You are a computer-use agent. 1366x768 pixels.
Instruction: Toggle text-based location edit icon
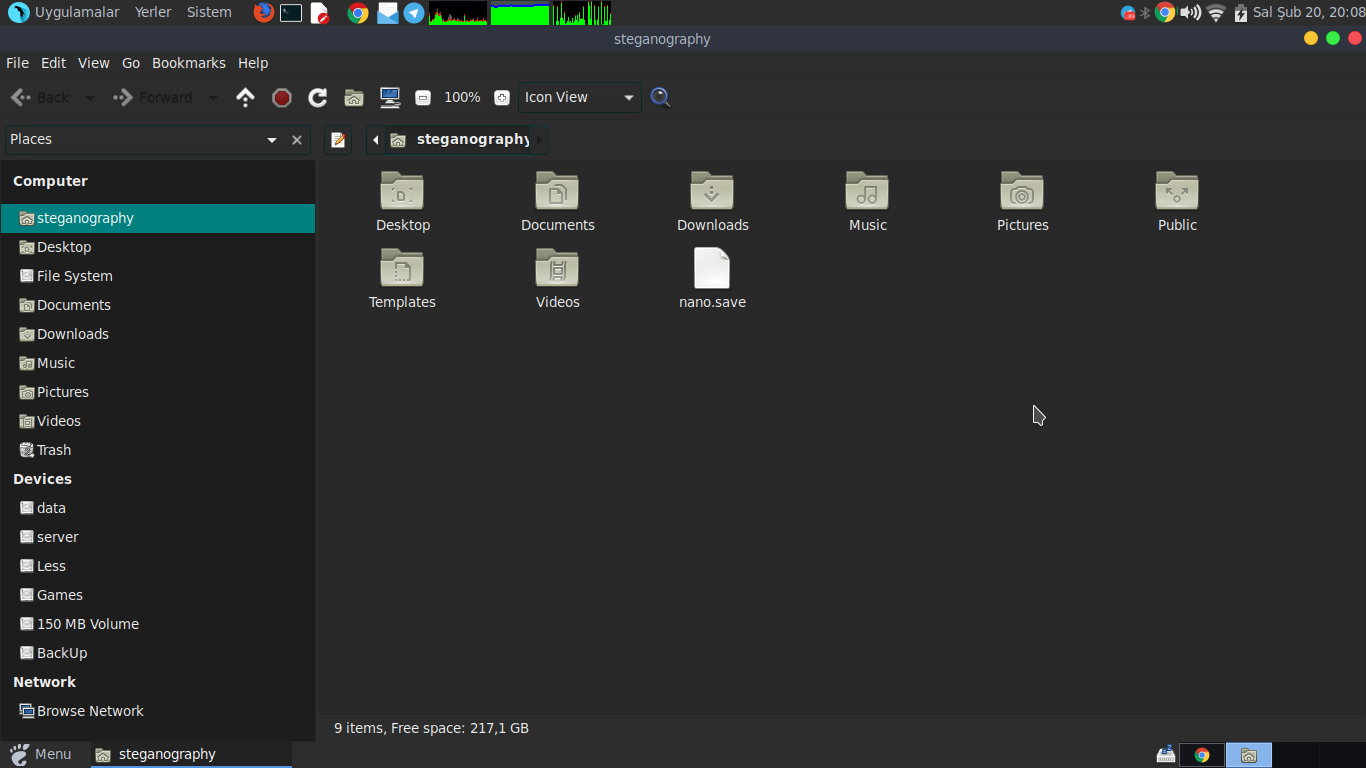tap(338, 140)
